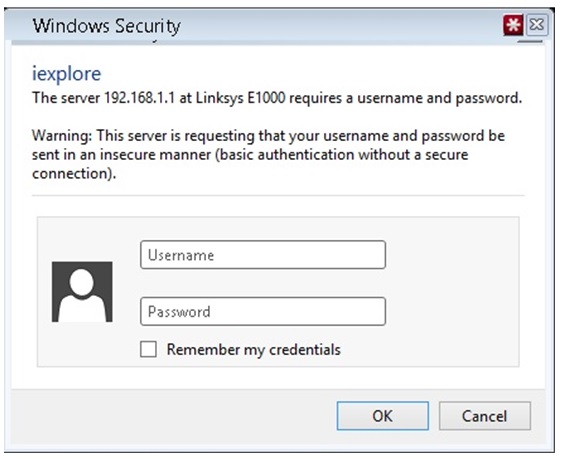The image size is (561, 458).
Task: Click the 192.168.1.1 address in message
Action: pos(139,98)
